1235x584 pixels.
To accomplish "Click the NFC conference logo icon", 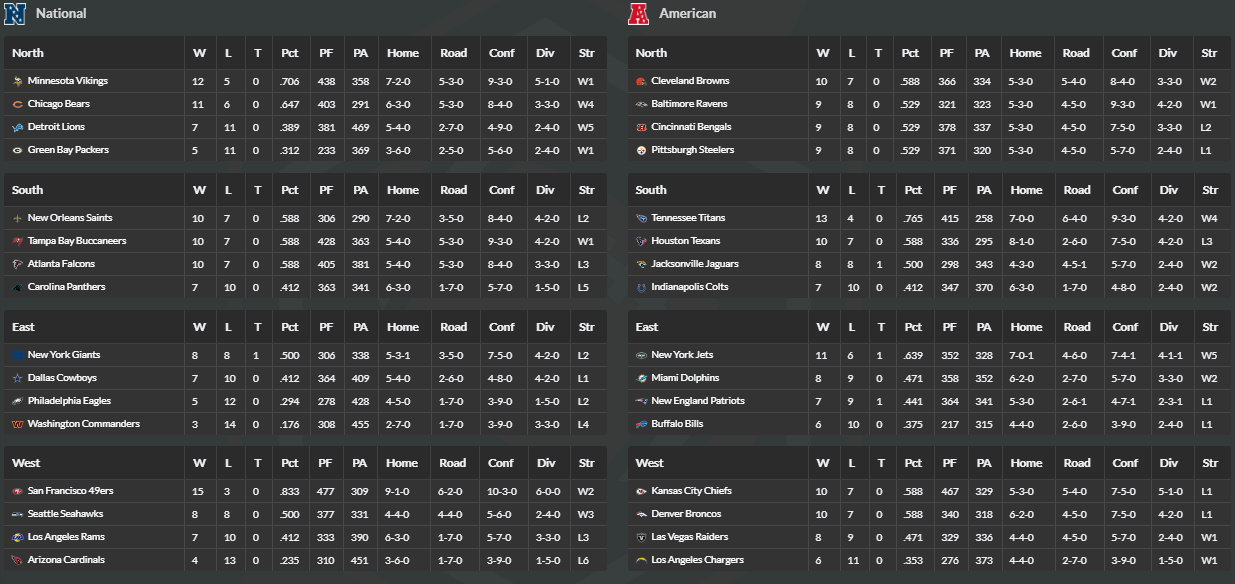I will [x=15, y=13].
